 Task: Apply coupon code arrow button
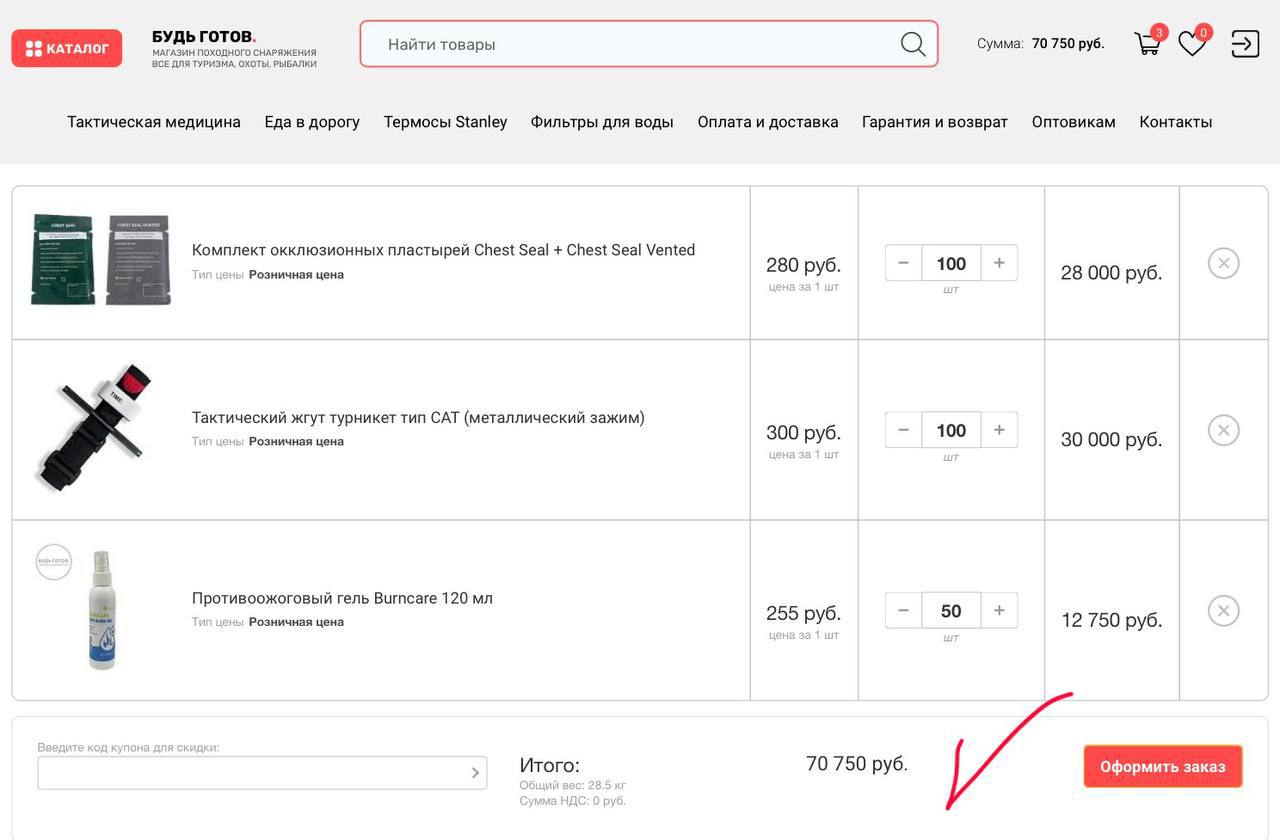pos(475,773)
